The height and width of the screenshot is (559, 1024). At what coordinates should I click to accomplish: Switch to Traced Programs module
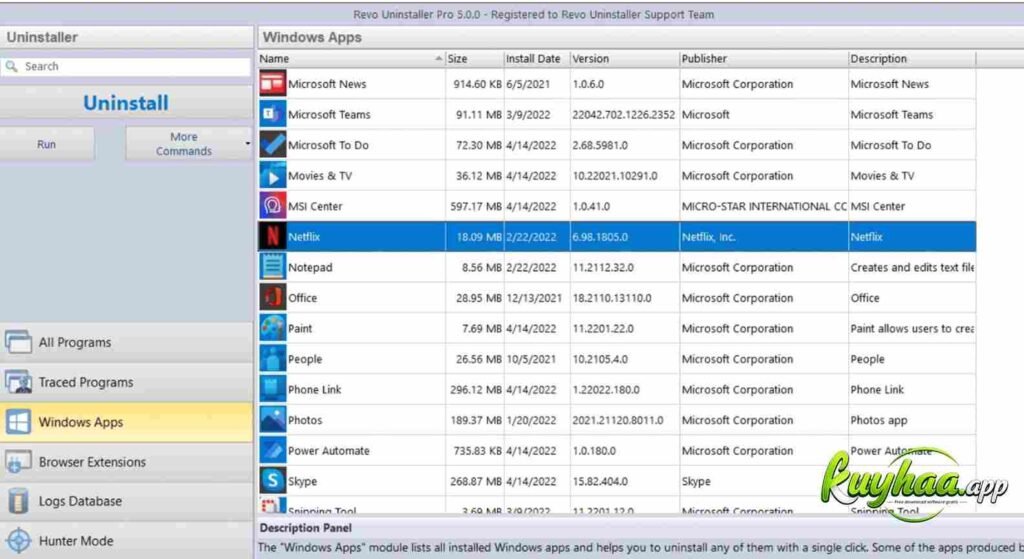[126, 382]
